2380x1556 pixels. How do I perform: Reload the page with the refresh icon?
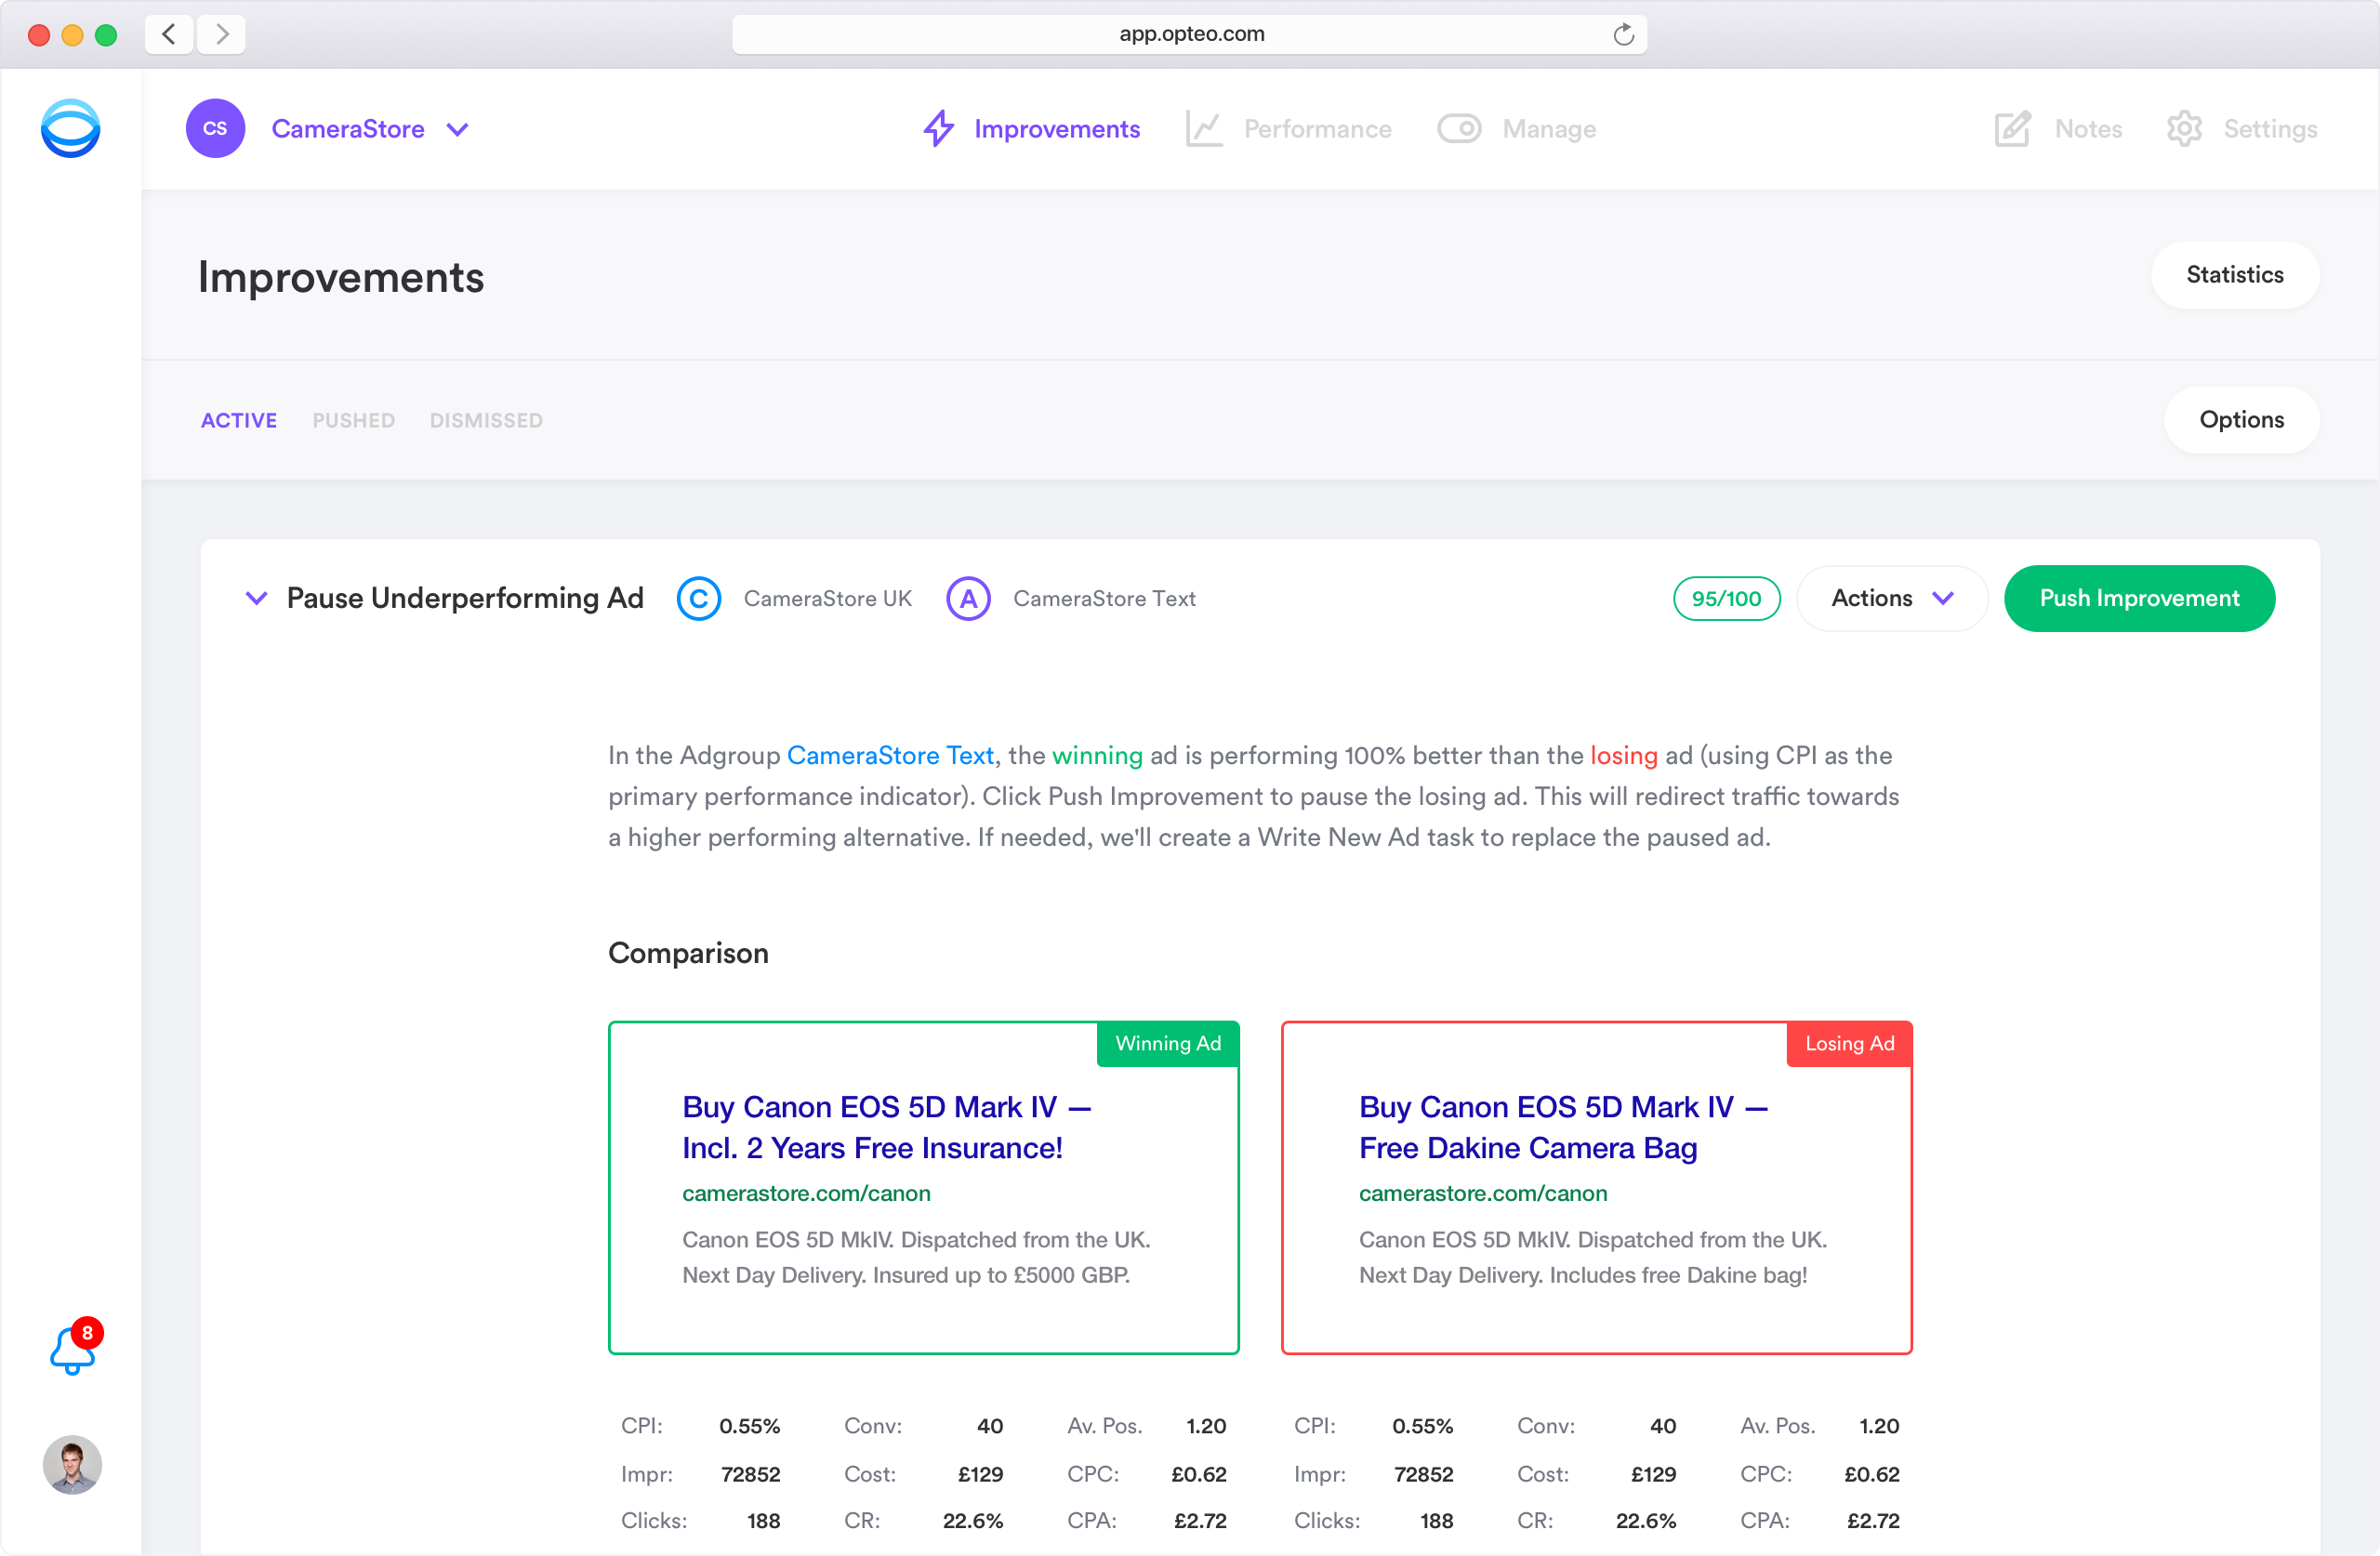[x=1622, y=34]
